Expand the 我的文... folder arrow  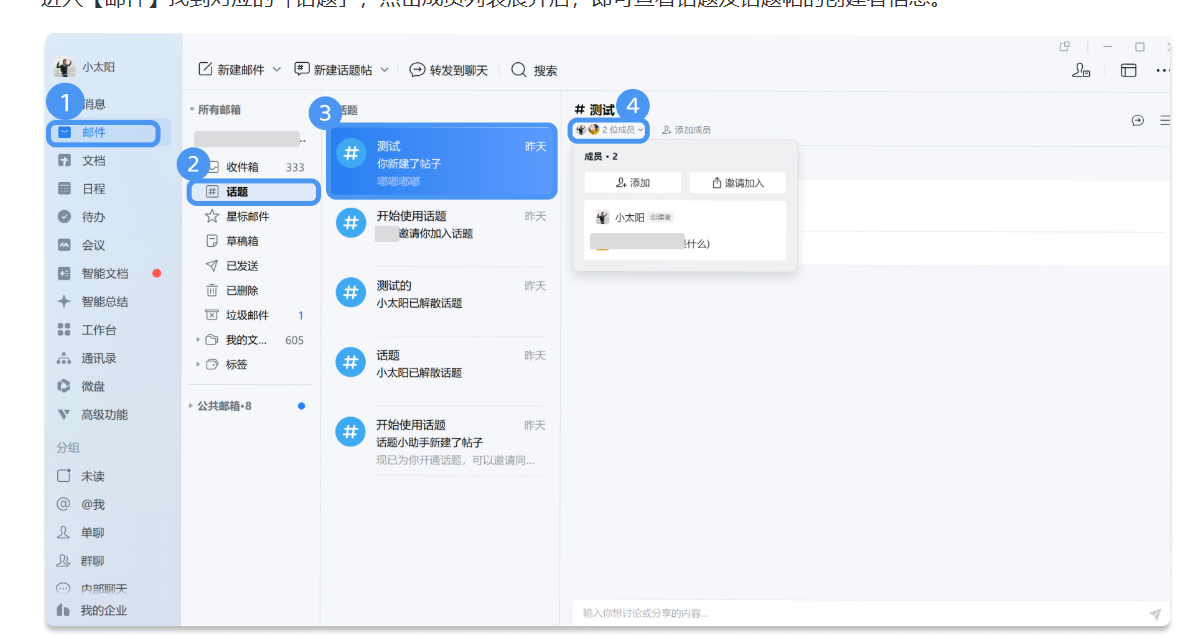[x=198, y=339]
